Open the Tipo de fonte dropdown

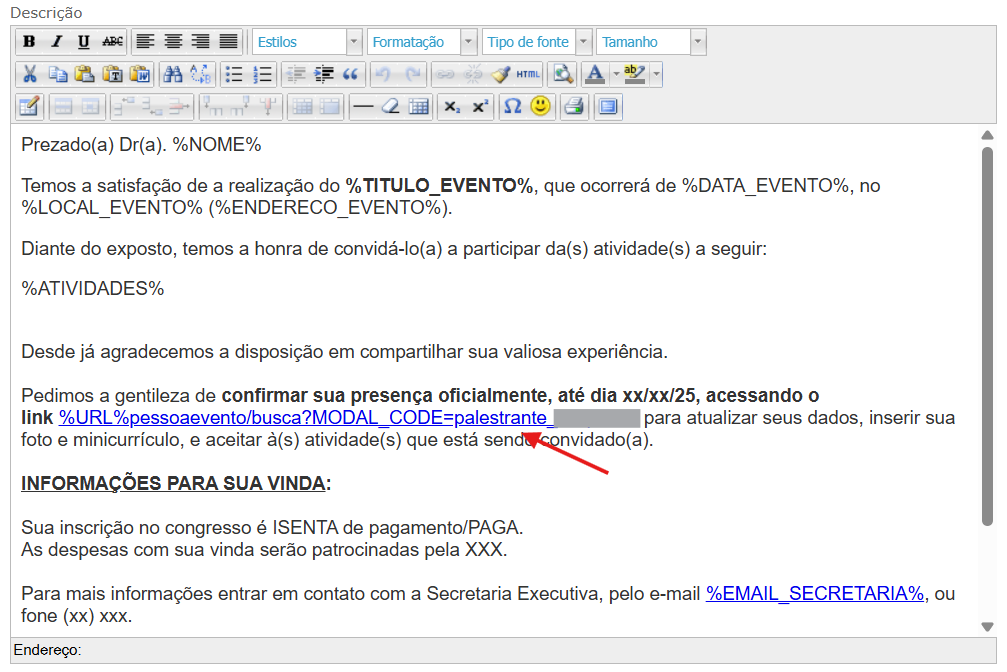pos(537,42)
